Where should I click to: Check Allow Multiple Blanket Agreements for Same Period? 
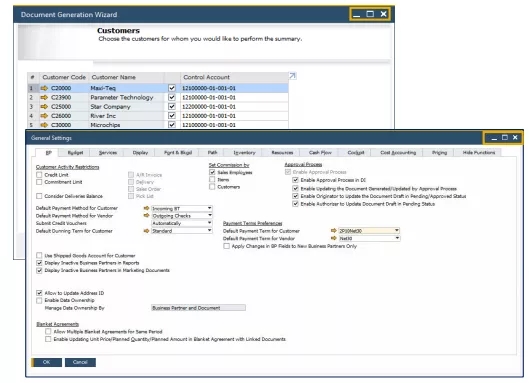pyautogui.click(x=48, y=331)
